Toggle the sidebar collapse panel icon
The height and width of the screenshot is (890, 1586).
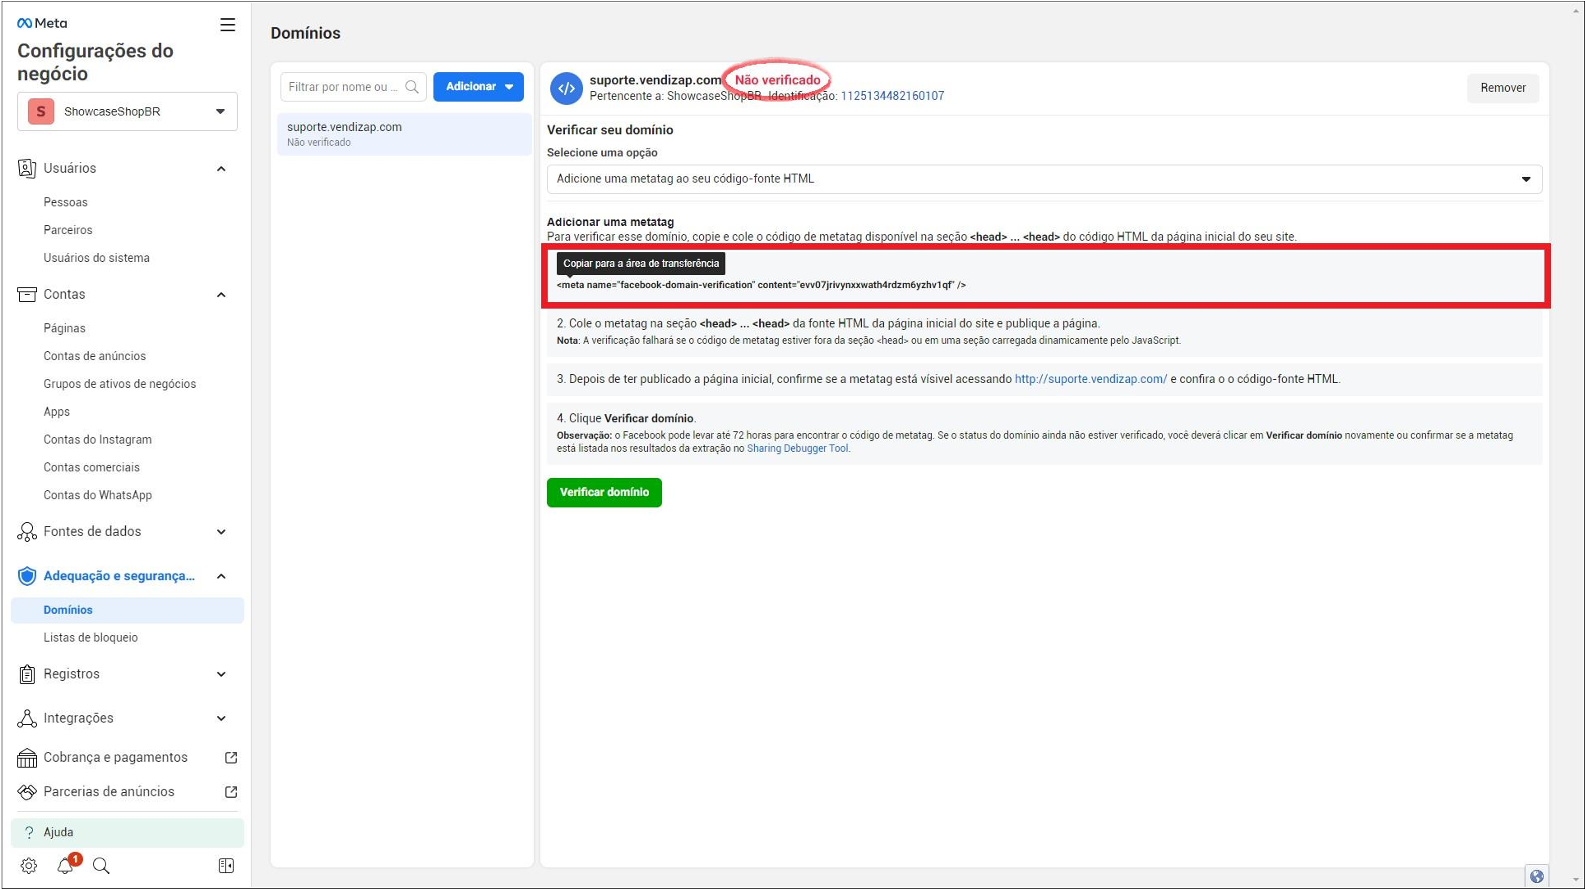click(x=226, y=866)
